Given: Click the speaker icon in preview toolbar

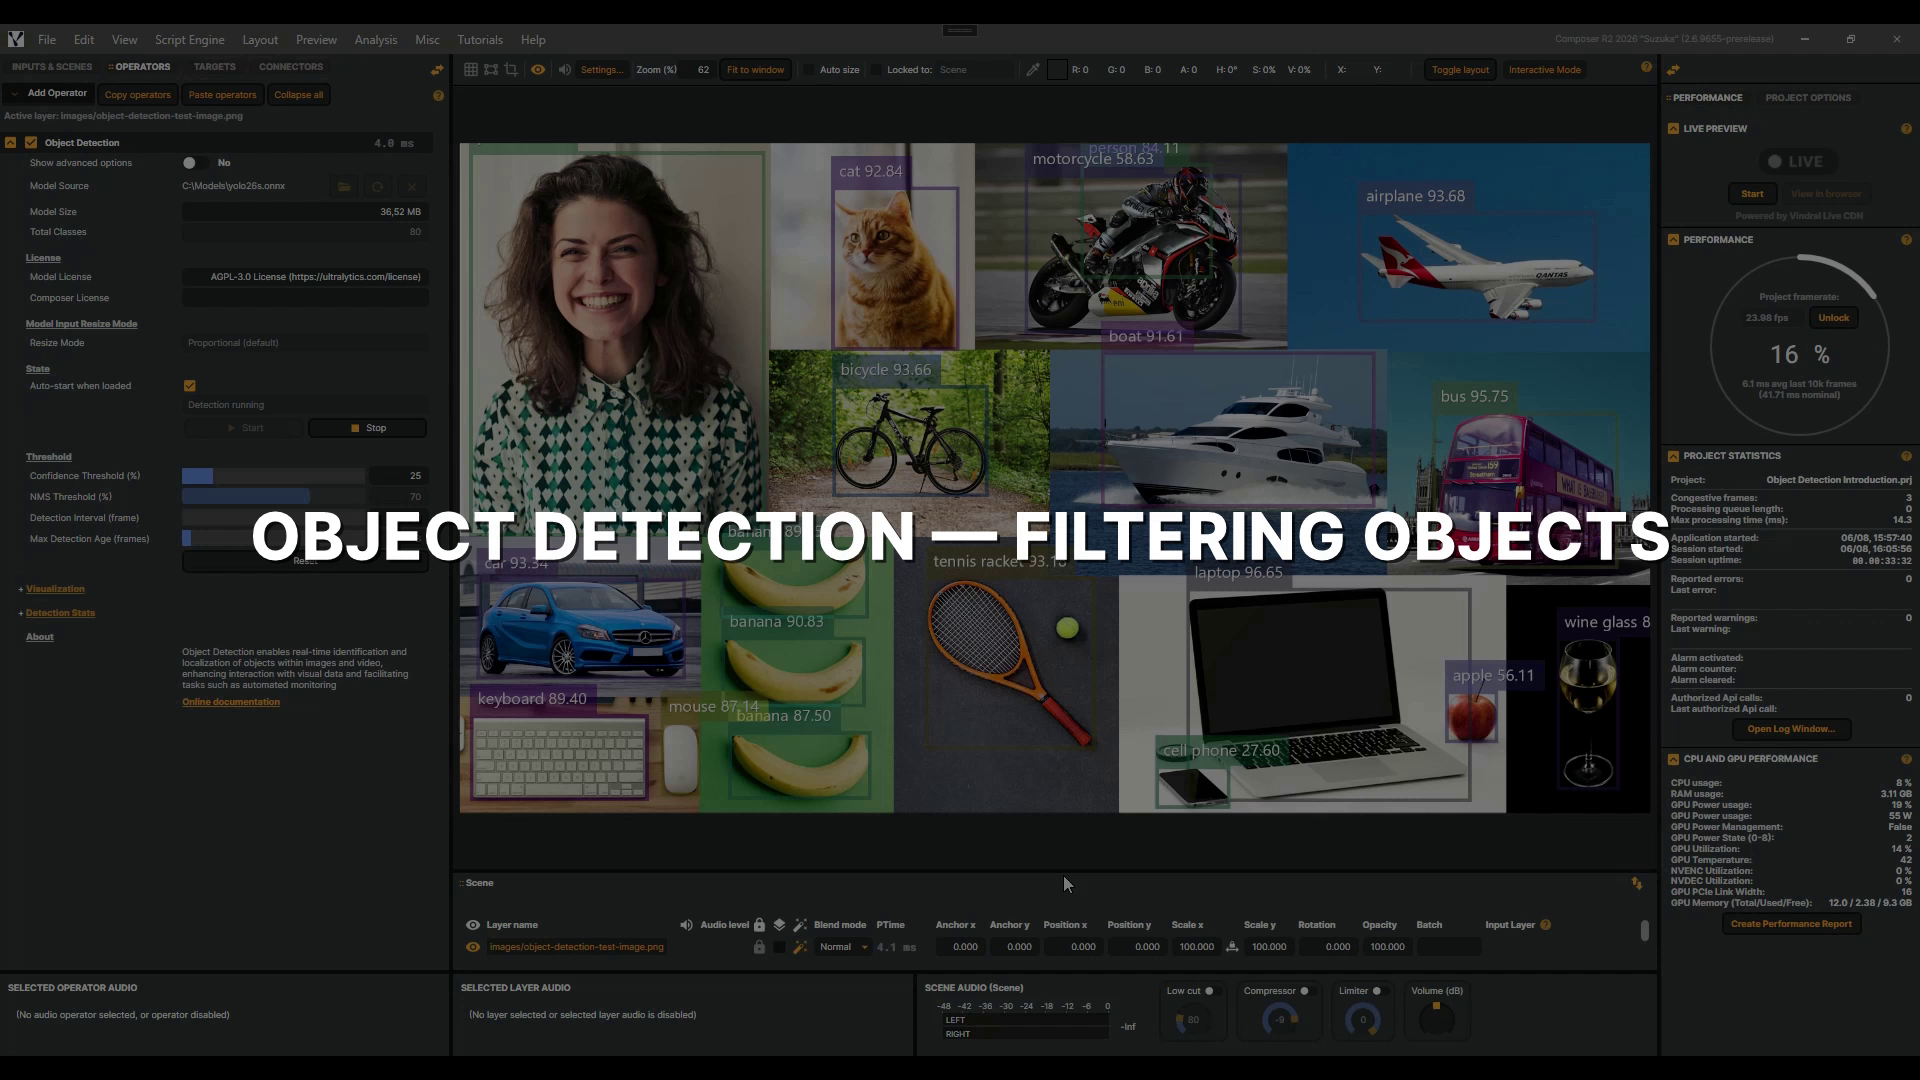Looking at the screenshot, I should coord(565,70).
